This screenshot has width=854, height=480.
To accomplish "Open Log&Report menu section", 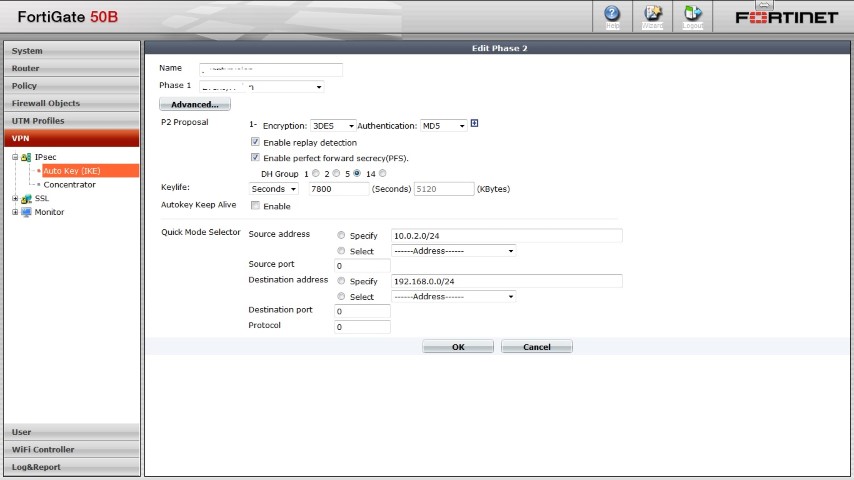I will point(72,466).
